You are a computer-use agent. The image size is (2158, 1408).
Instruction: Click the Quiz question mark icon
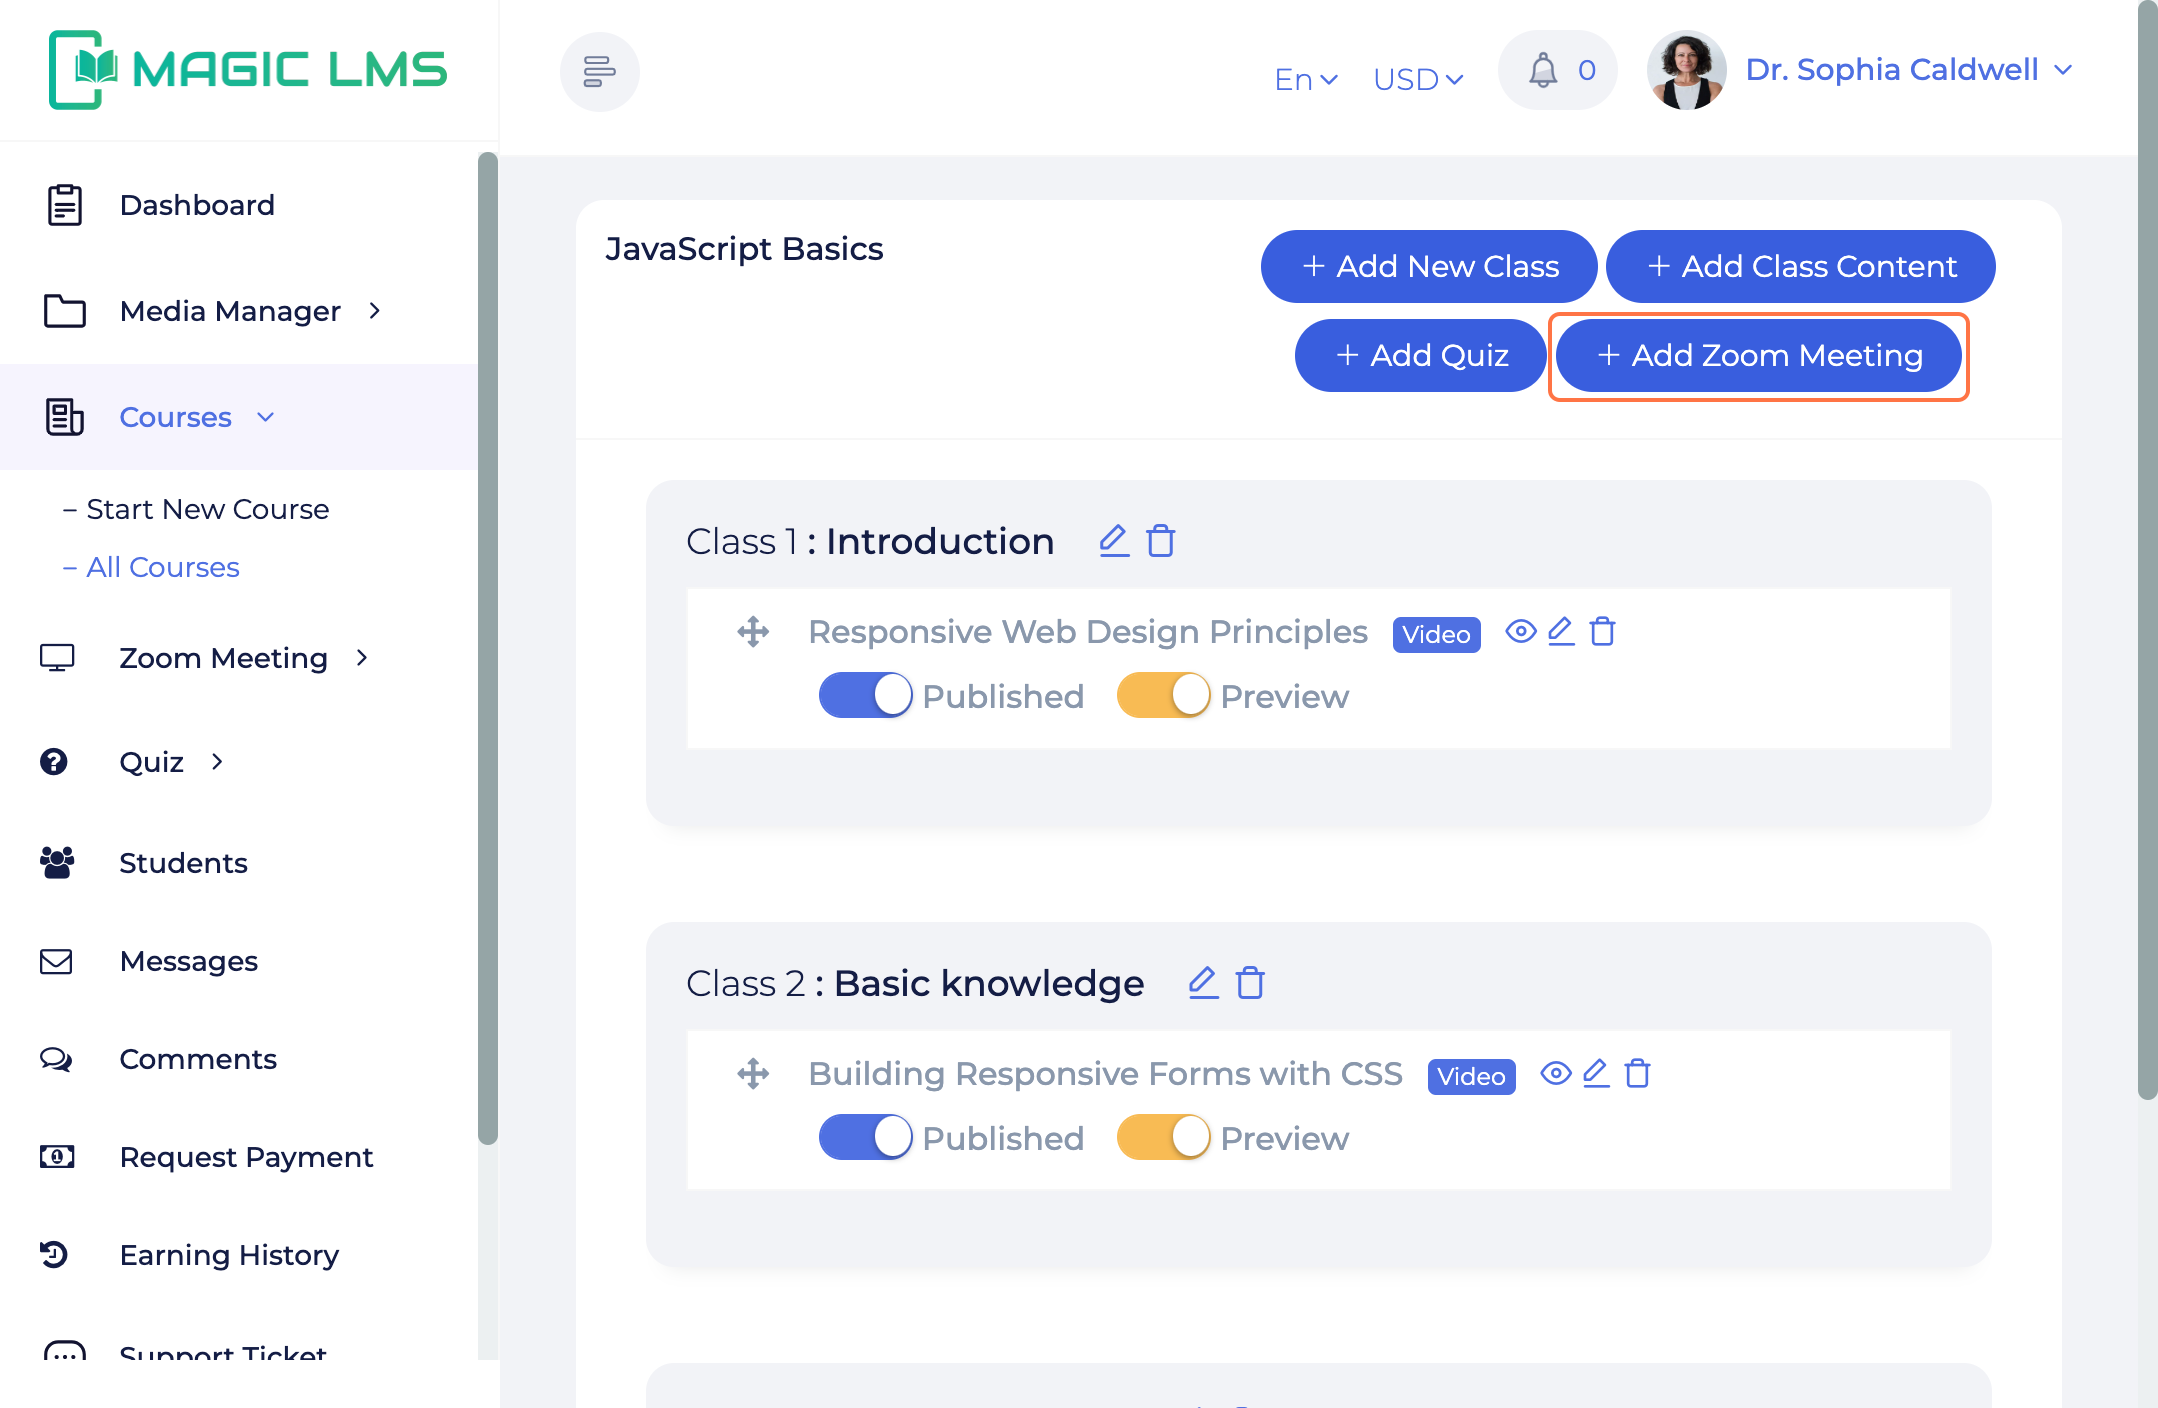tap(54, 762)
